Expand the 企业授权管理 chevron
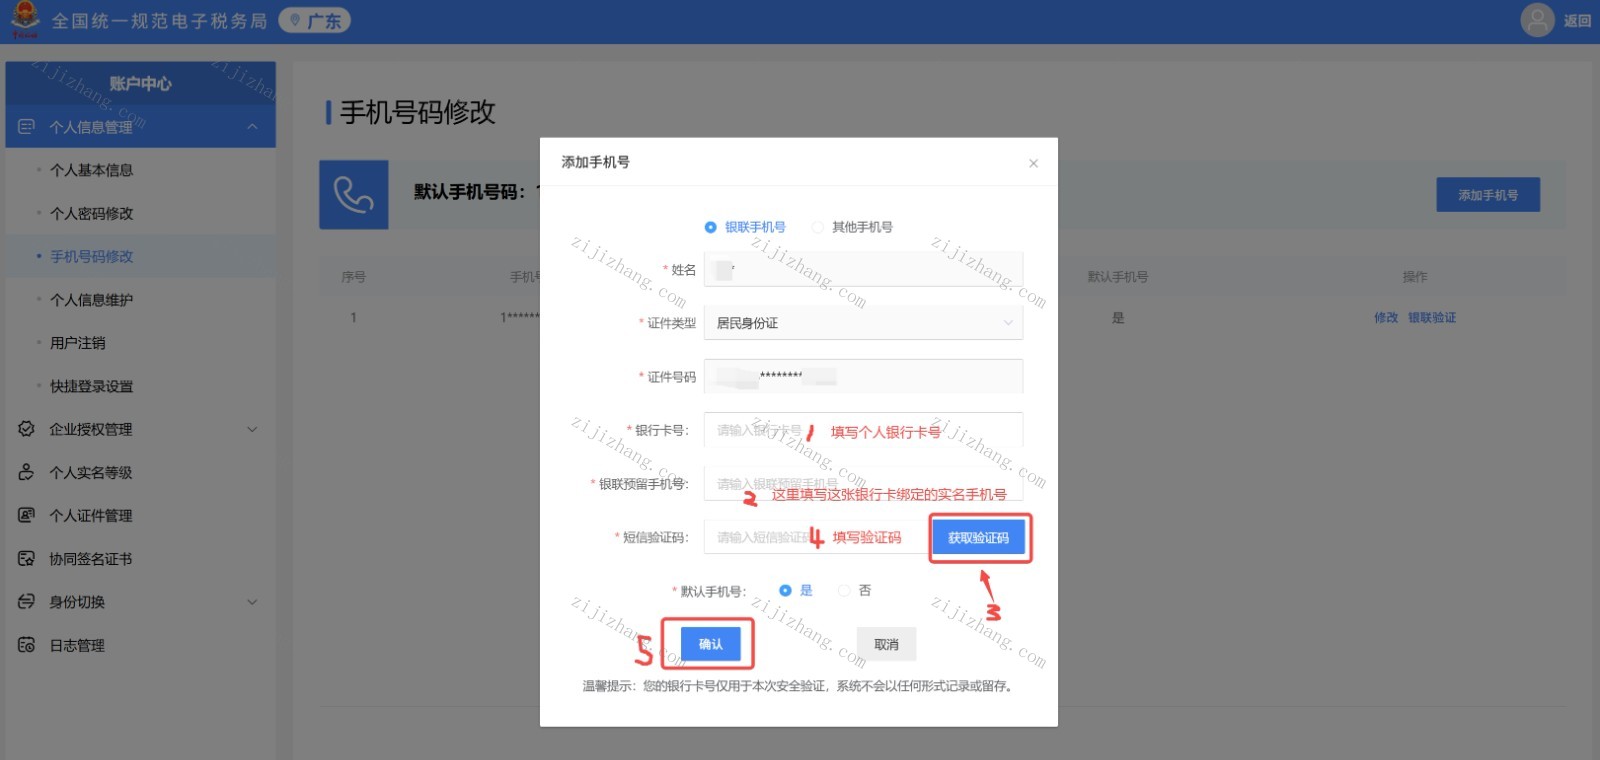1600x760 pixels. (252, 429)
